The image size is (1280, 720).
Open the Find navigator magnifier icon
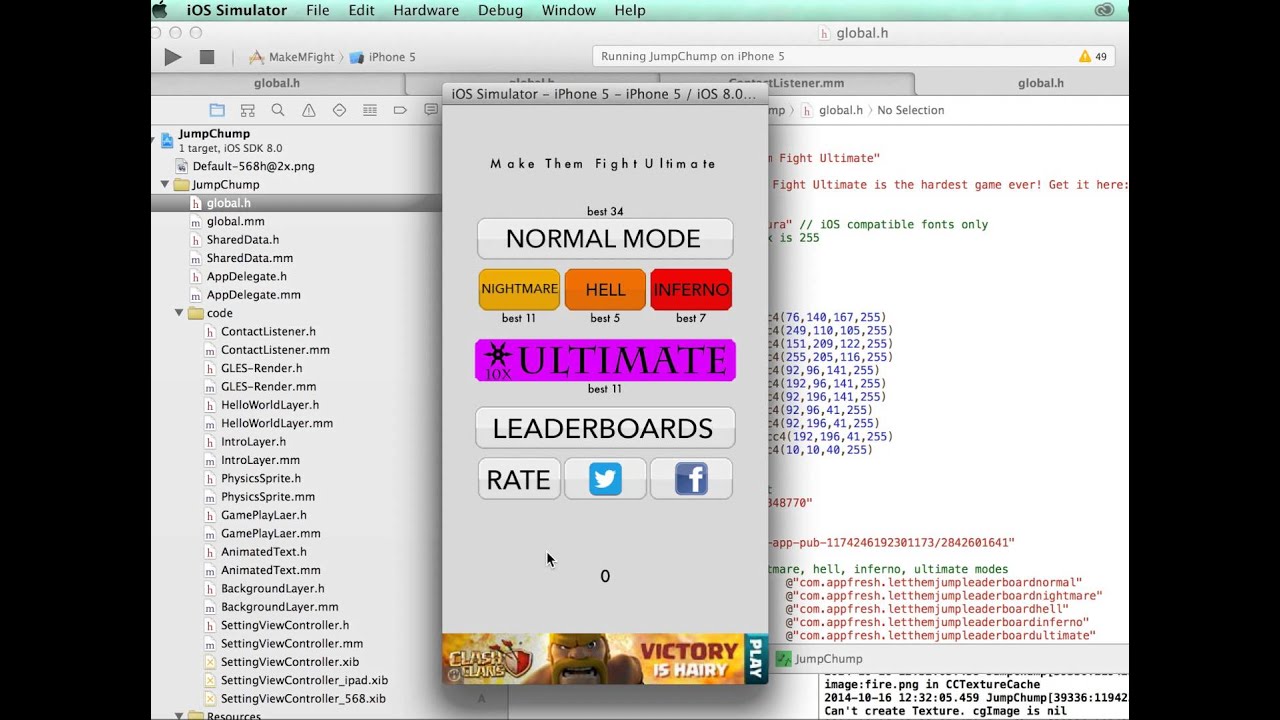click(x=278, y=110)
